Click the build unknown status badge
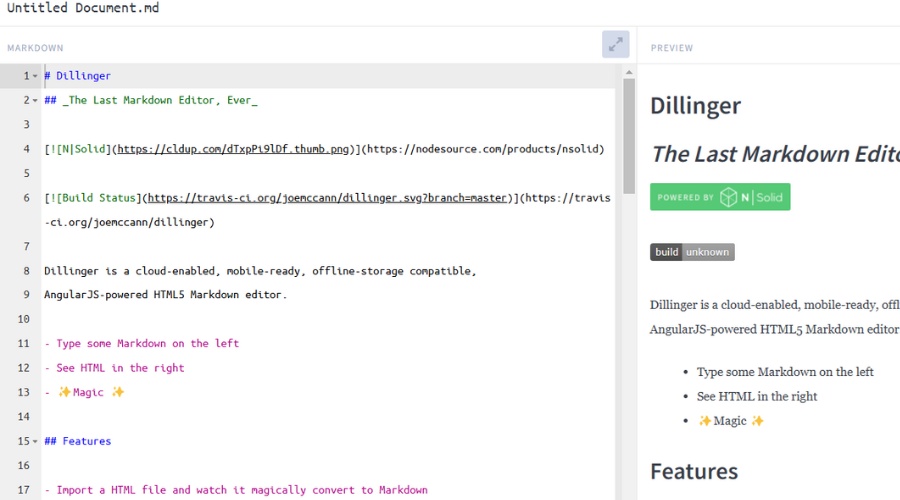This screenshot has width=900, height=500. point(692,252)
